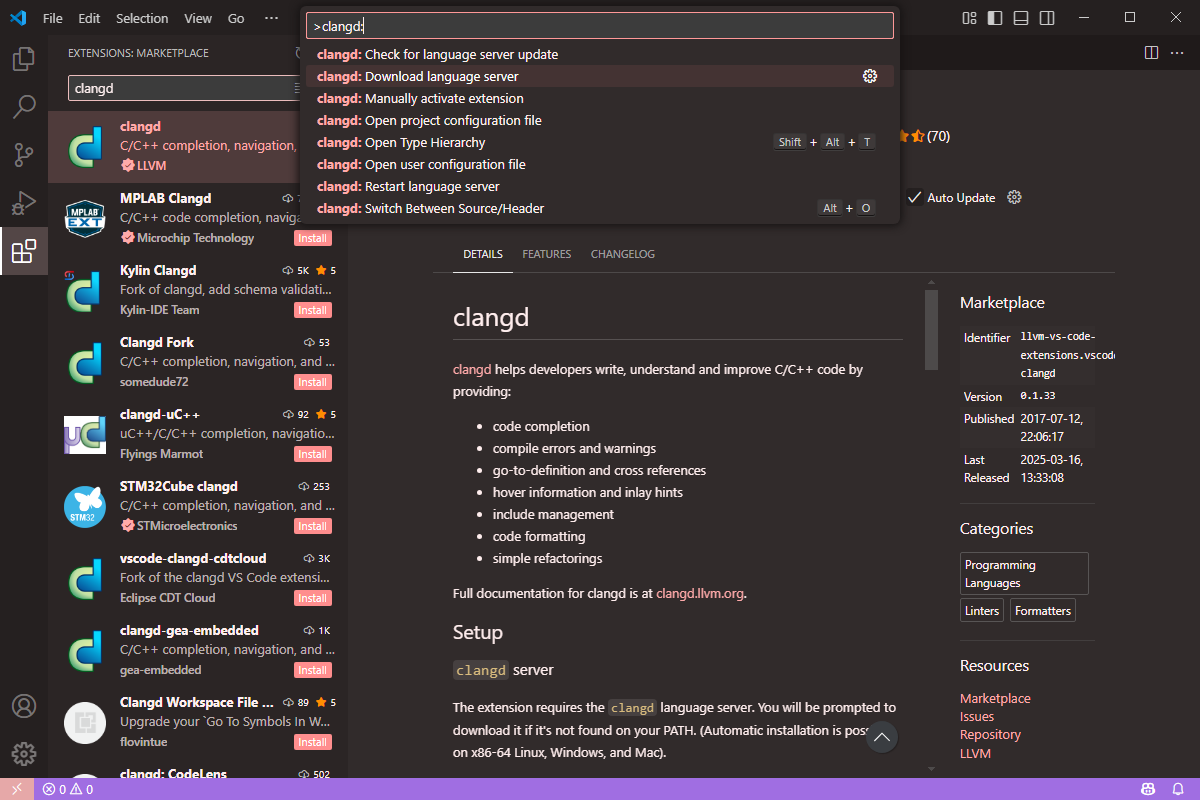This screenshot has width=1200, height=800.
Task: Open the Source Control view
Action: (x=24, y=155)
